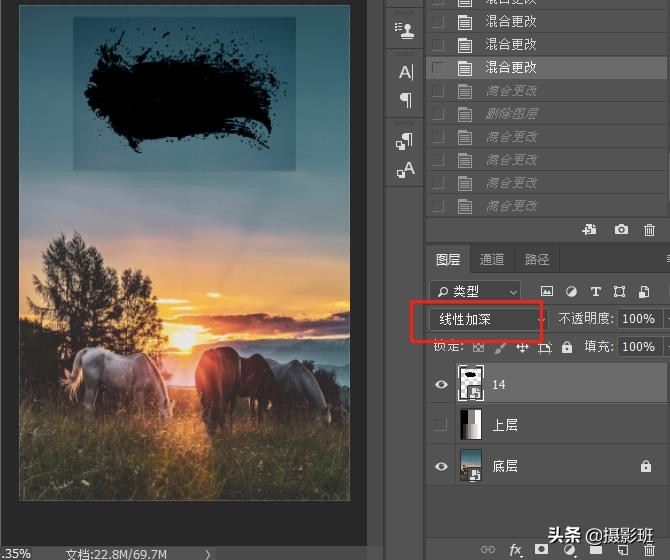Viewport: 670px width, 560px height.
Task: Expand the 不透明度 opacity value dropdown
Action: click(x=664, y=319)
